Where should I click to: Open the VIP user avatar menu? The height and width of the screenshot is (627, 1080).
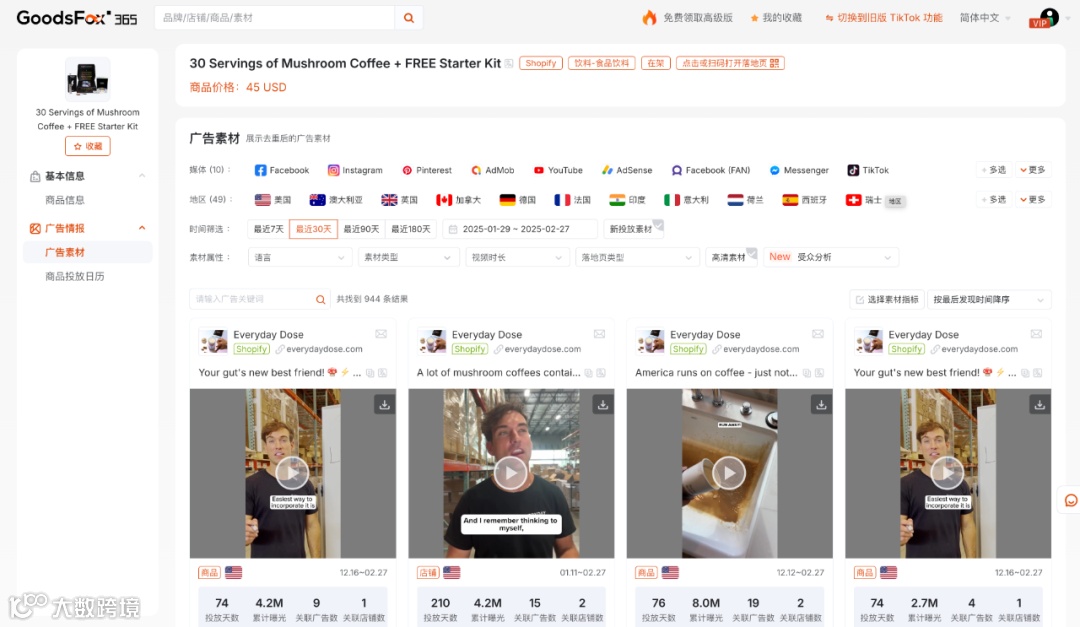click(1048, 18)
